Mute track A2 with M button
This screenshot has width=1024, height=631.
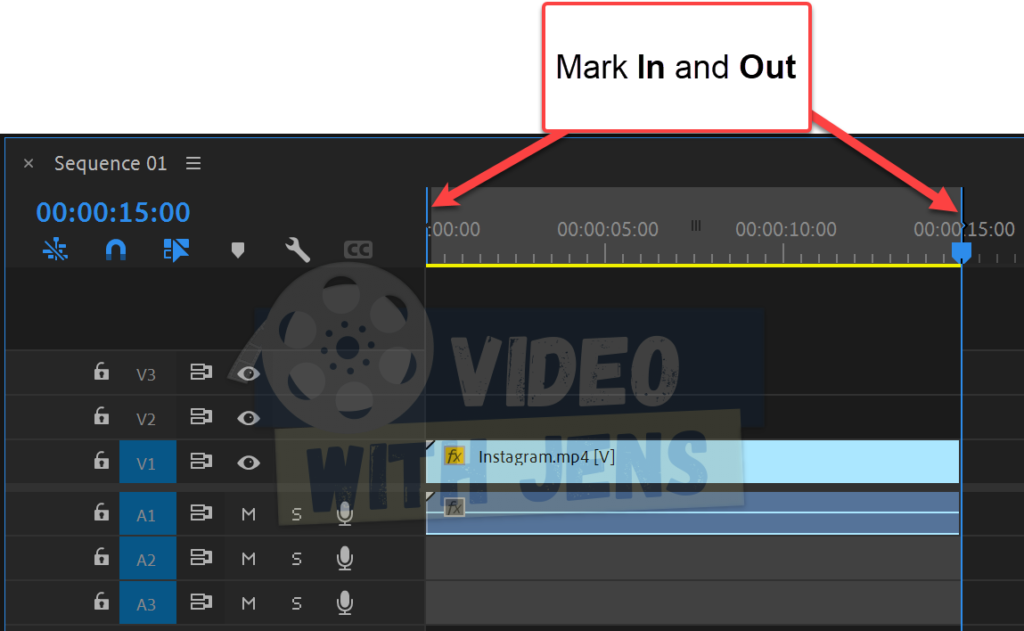[248, 559]
